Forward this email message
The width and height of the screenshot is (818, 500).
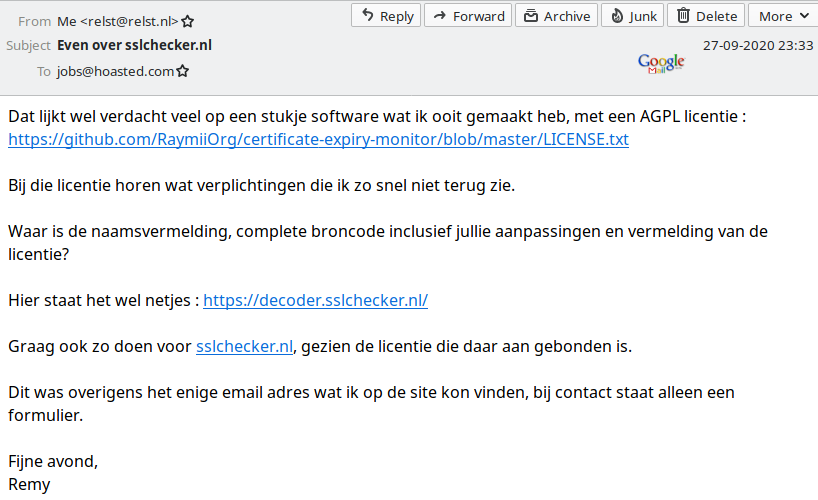467,16
